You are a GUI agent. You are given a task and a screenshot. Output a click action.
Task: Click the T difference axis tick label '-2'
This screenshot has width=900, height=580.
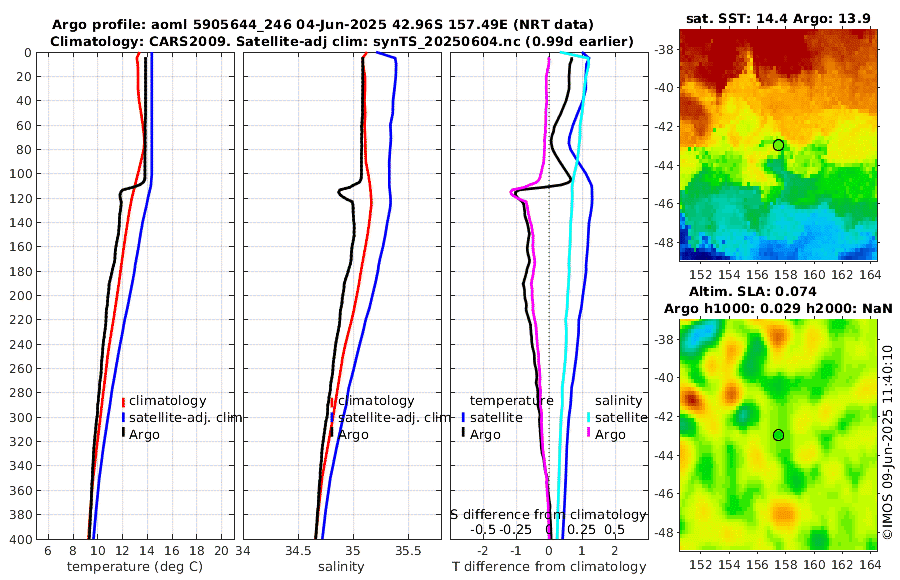(482, 551)
